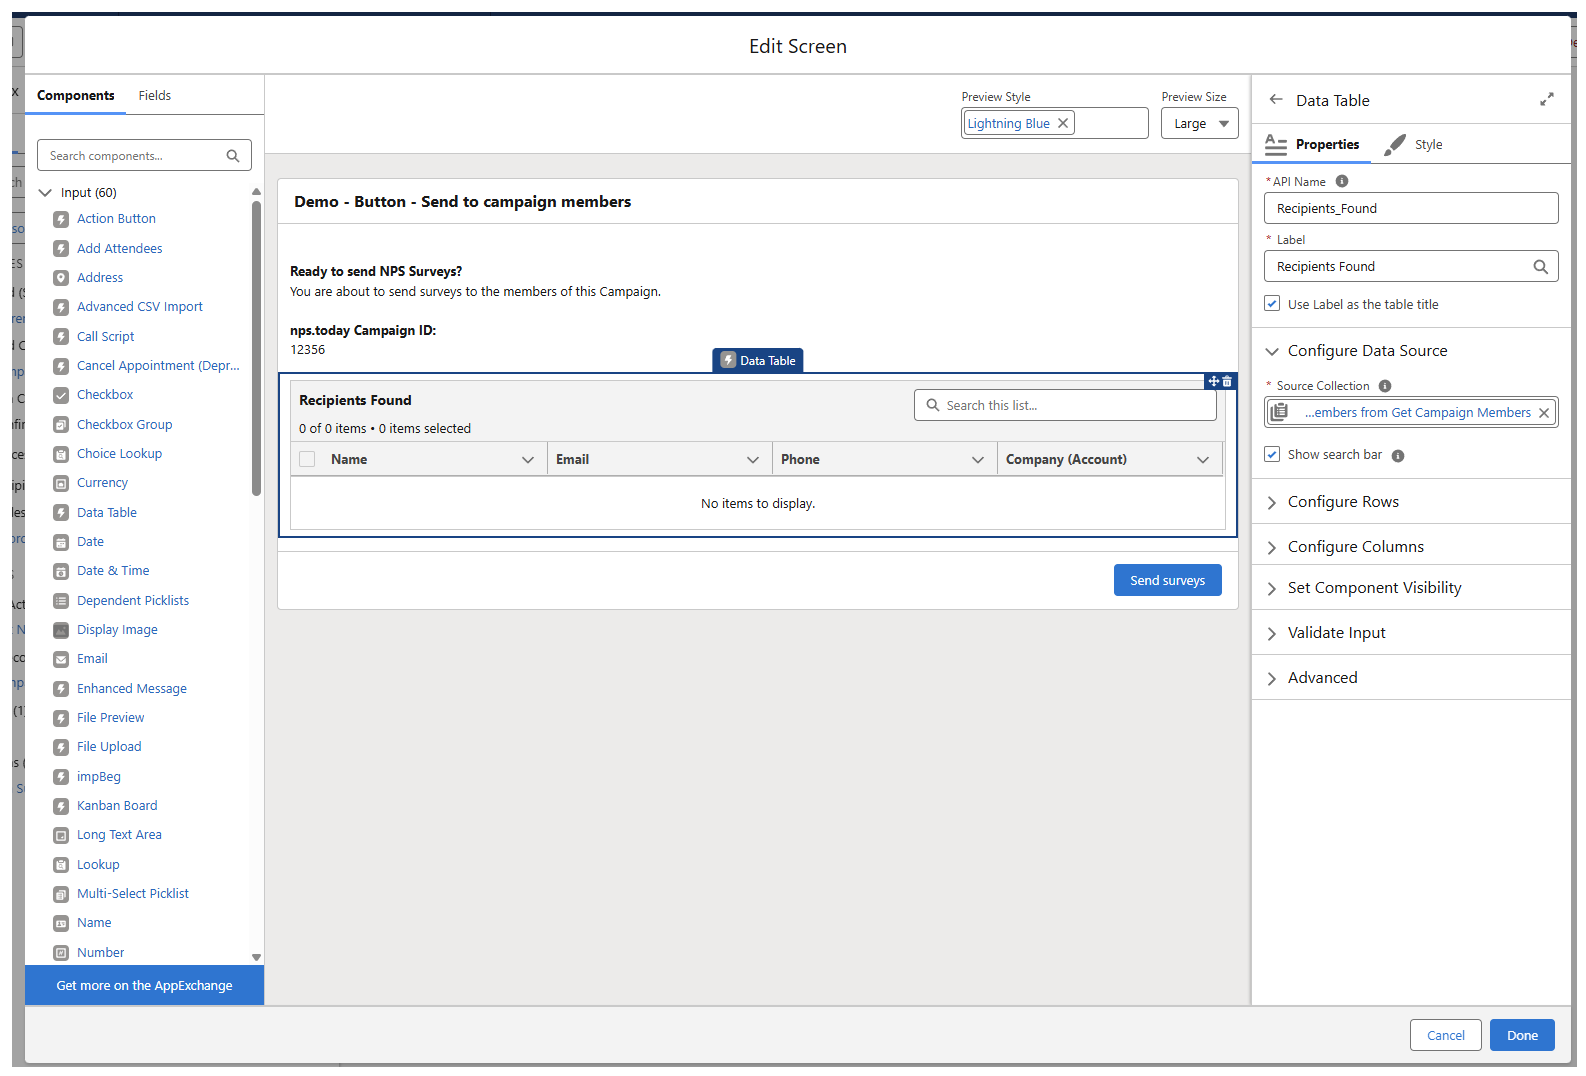Toggle Use Label as the table title checkbox
Screen dimensions: 1586x1076
click(x=1272, y=304)
